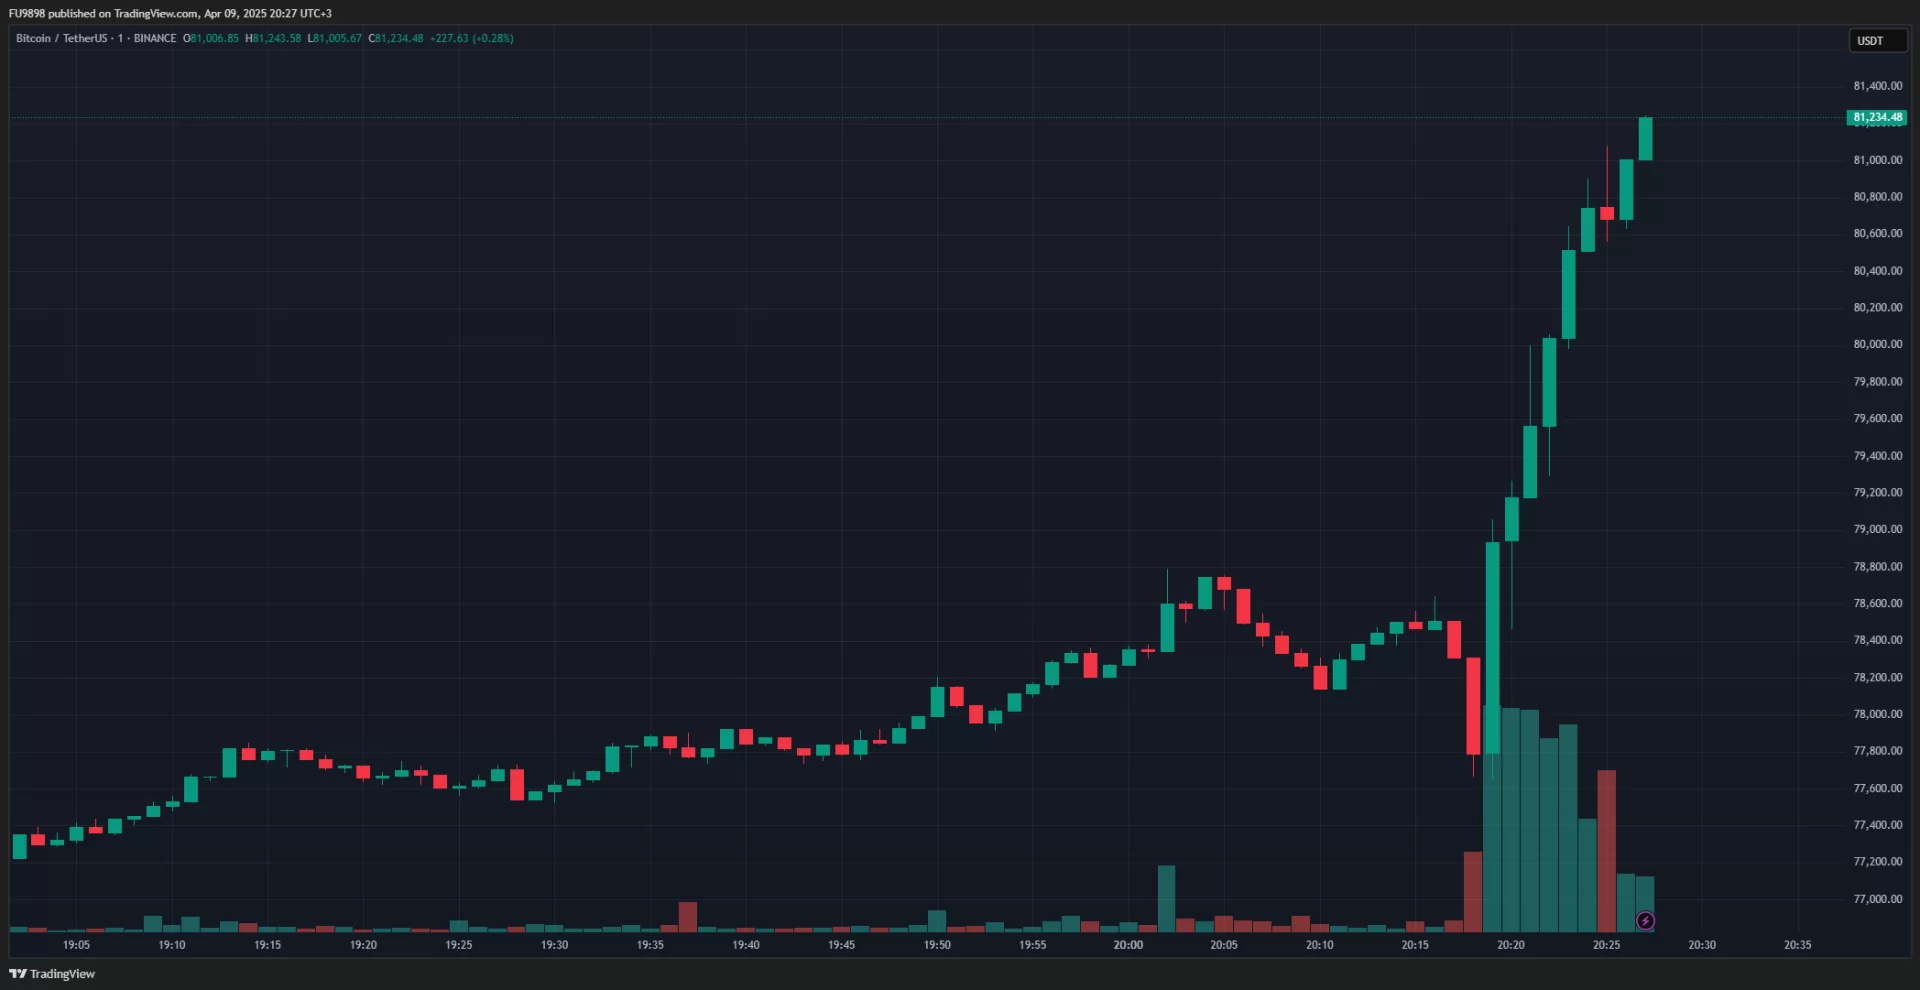The height and width of the screenshot is (990, 1920).
Task: Open the USDT currency selector
Action: [1876, 41]
